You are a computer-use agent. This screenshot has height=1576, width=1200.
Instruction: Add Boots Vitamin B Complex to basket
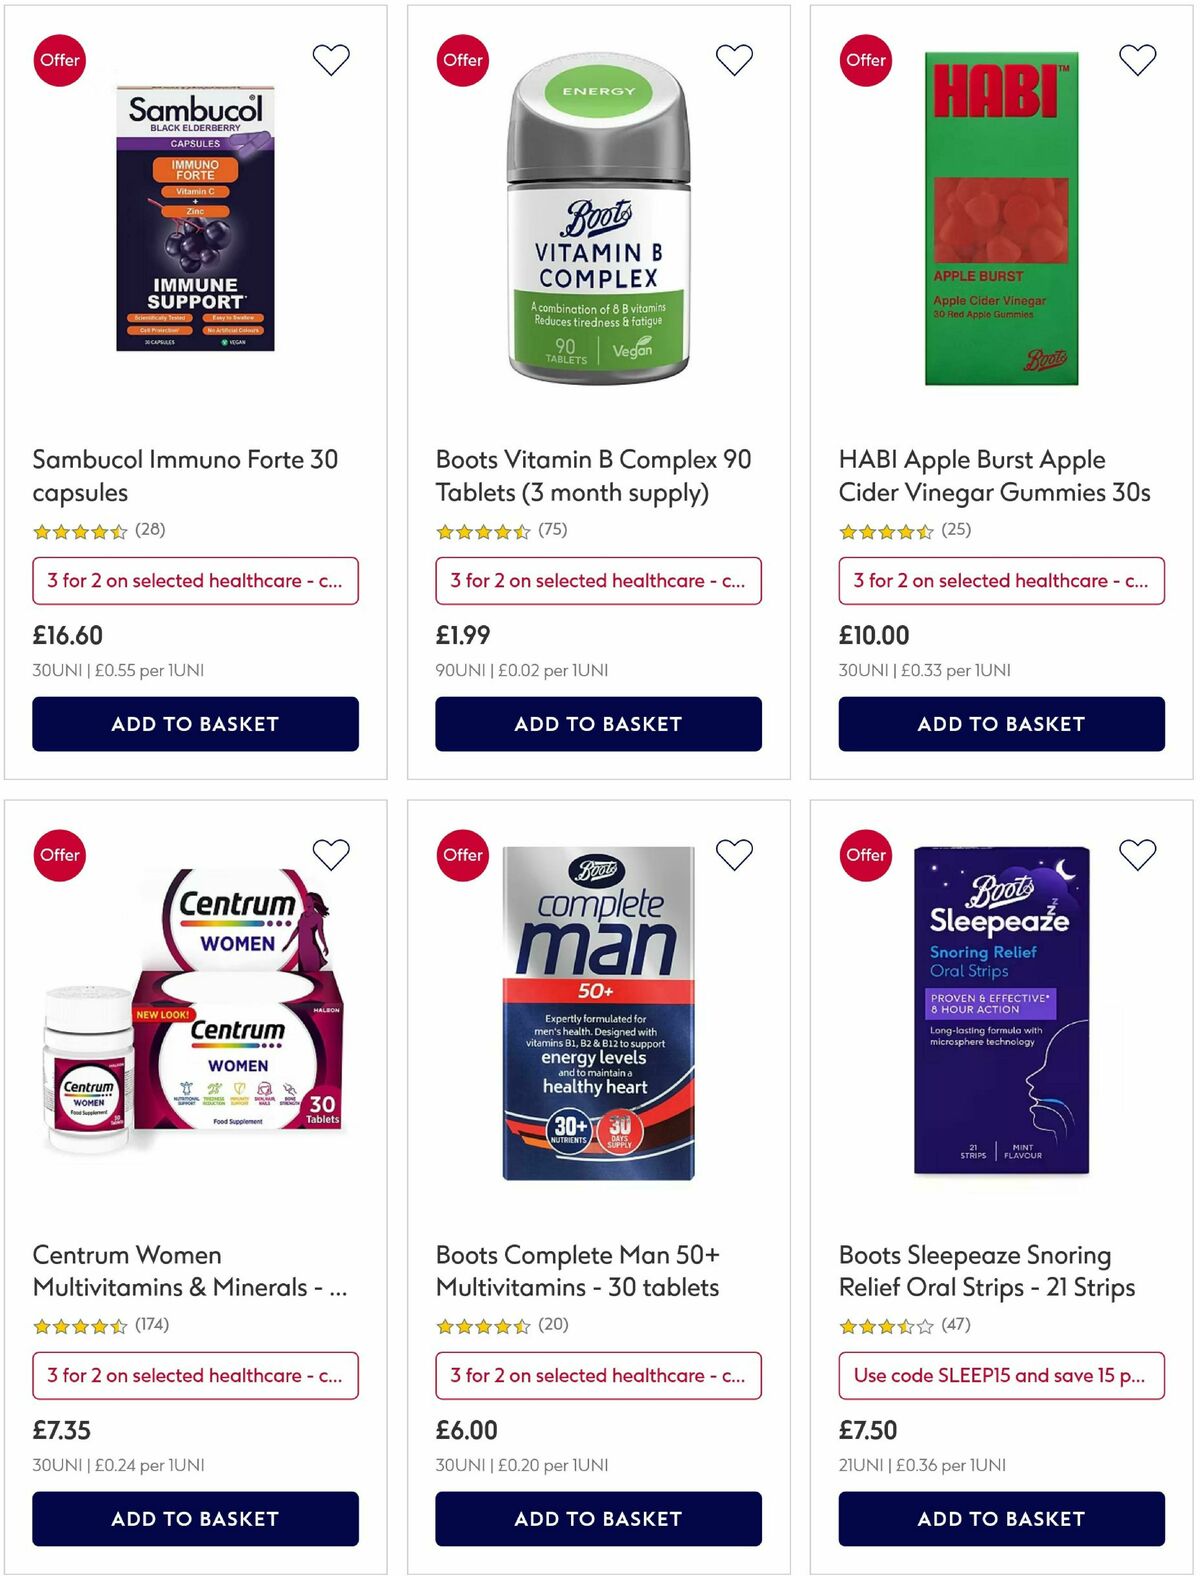tap(598, 723)
